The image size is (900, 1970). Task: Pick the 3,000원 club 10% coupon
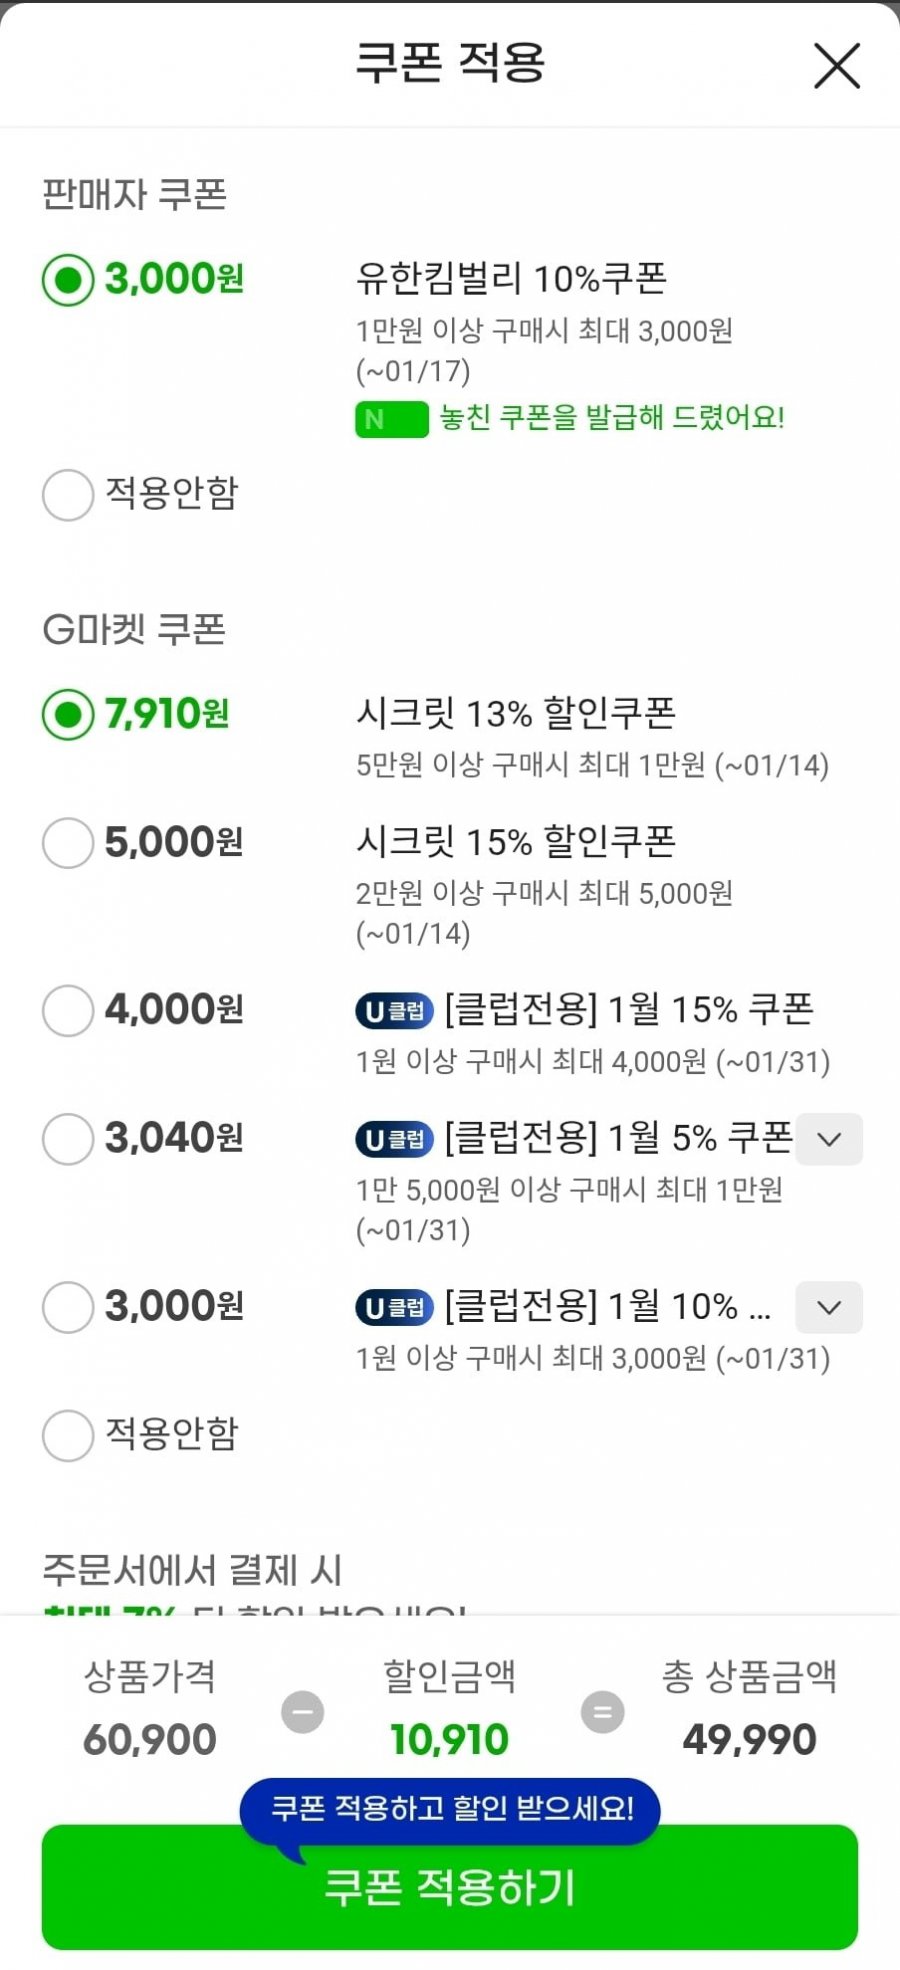(x=68, y=1307)
